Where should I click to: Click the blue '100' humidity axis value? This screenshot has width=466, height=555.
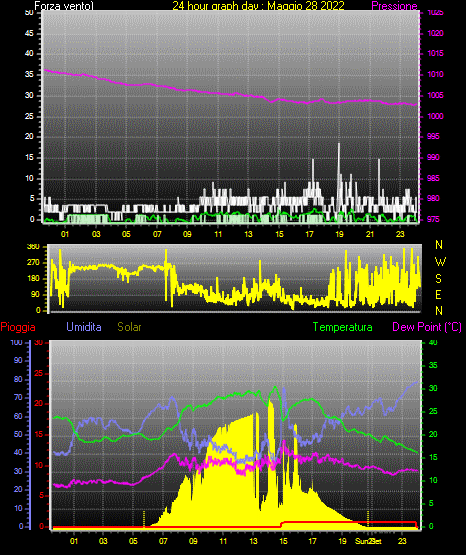(x=16, y=342)
